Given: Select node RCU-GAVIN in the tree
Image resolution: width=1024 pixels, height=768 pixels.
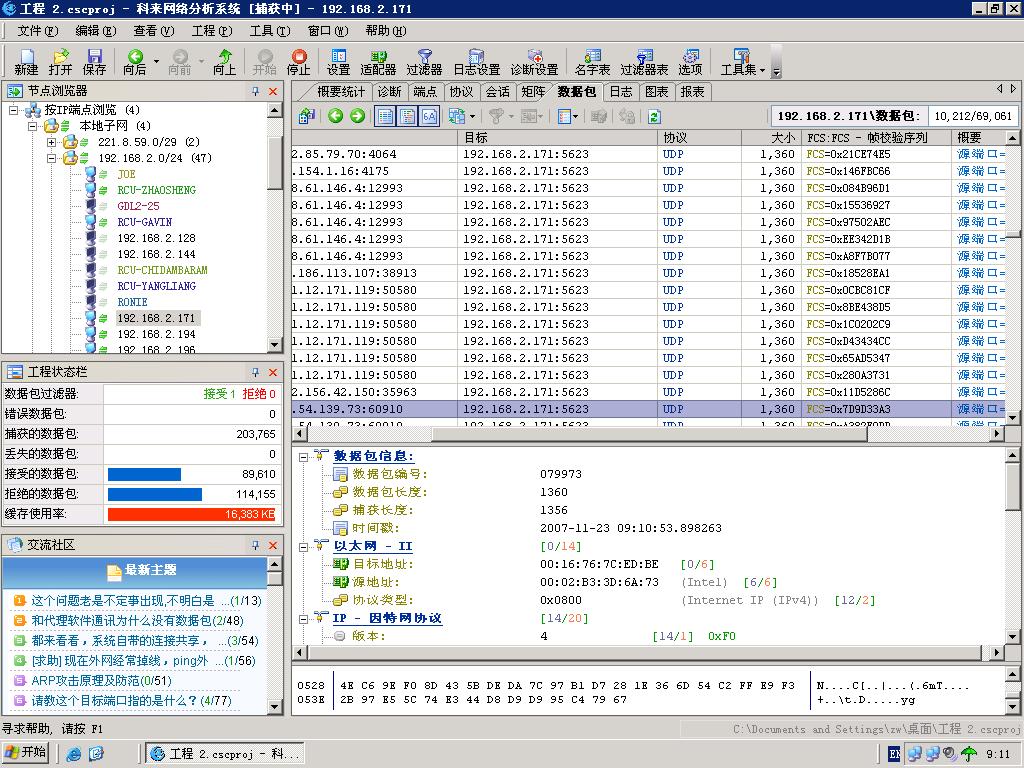Looking at the screenshot, I should tap(144, 222).
